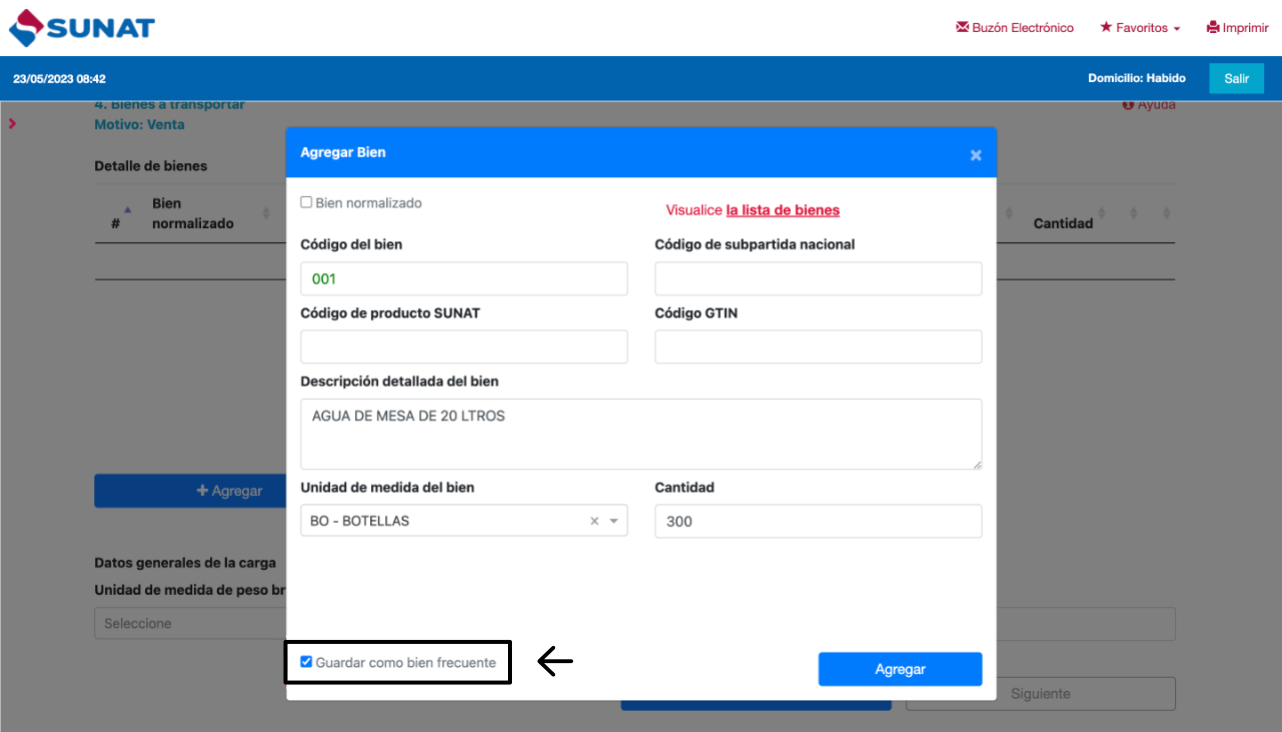Image resolution: width=1282 pixels, height=732 pixels.
Task: Click the Cantidad input field
Action: 818,521
